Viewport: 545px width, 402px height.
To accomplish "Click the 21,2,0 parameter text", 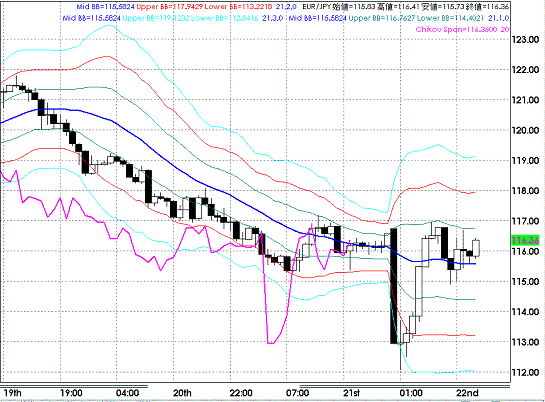I will coord(286,7).
